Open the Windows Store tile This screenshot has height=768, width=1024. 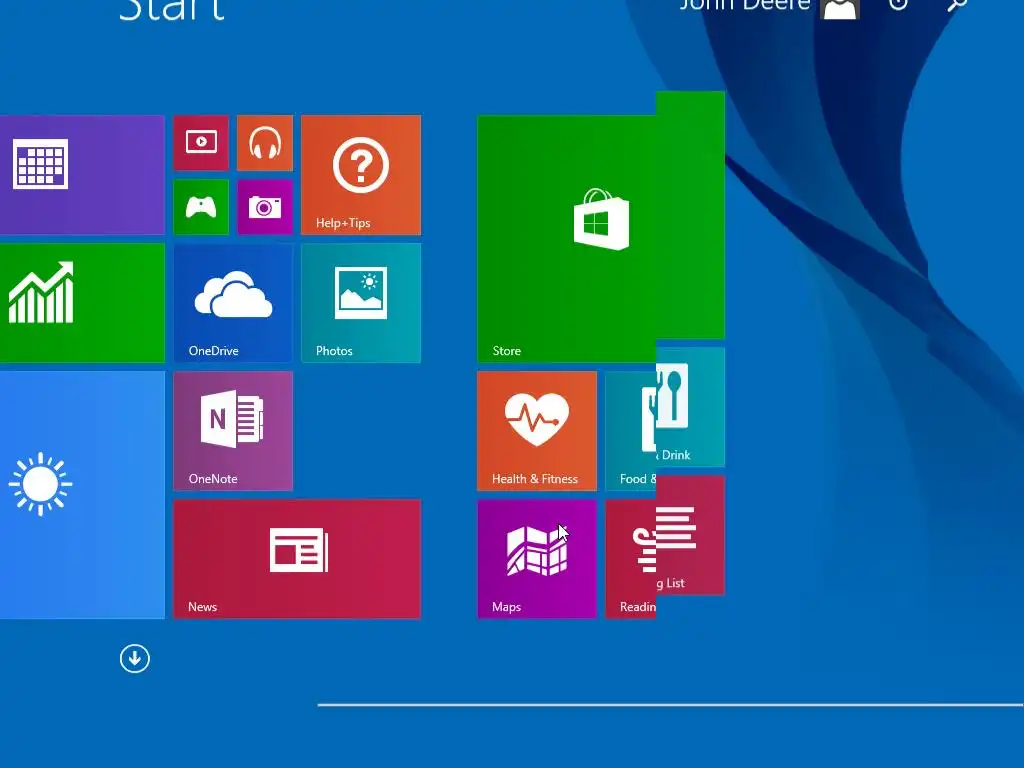[x=601, y=227]
